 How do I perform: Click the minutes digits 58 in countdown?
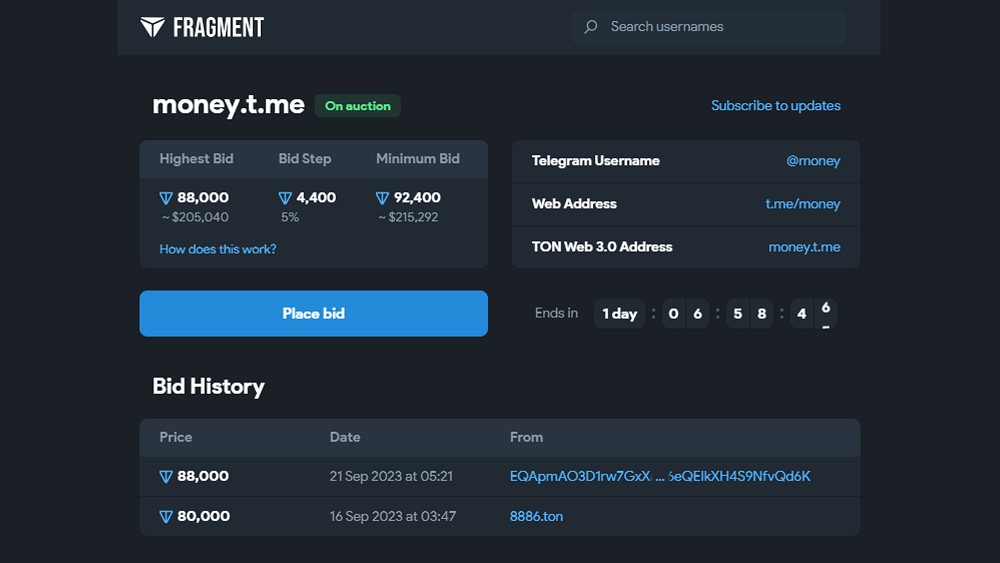[749, 314]
